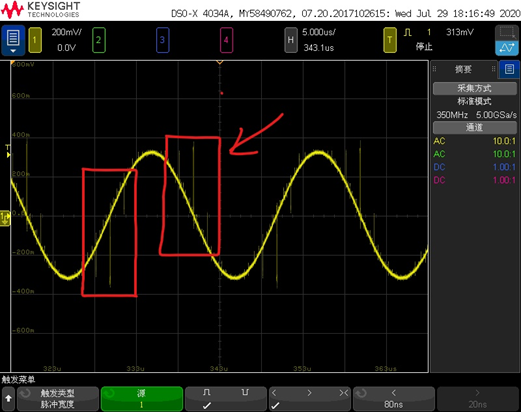
Task: Choose less-than qualifier symbol
Action: (x=274, y=393)
